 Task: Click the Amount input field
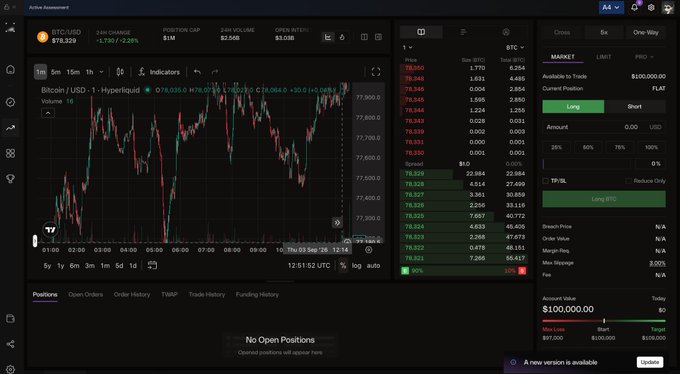[604, 127]
